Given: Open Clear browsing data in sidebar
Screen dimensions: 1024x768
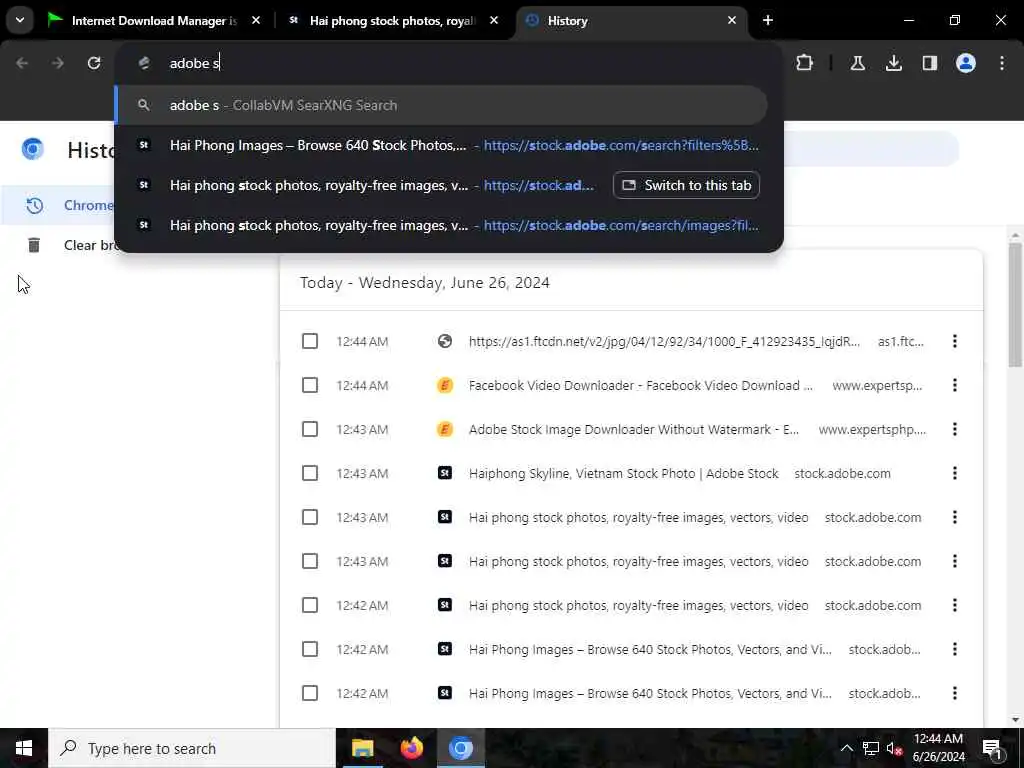Looking at the screenshot, I should 59,245.
